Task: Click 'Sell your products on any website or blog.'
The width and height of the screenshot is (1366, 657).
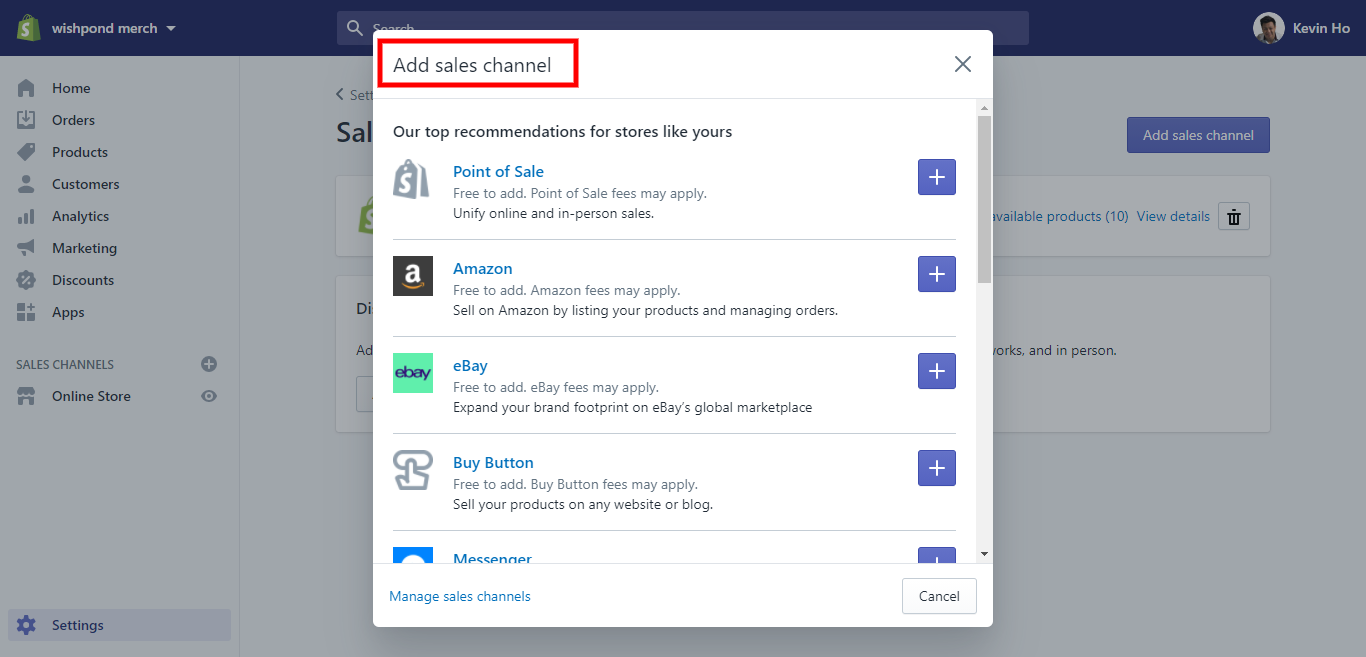Action: pyautogui.click(x=583, y=504)
